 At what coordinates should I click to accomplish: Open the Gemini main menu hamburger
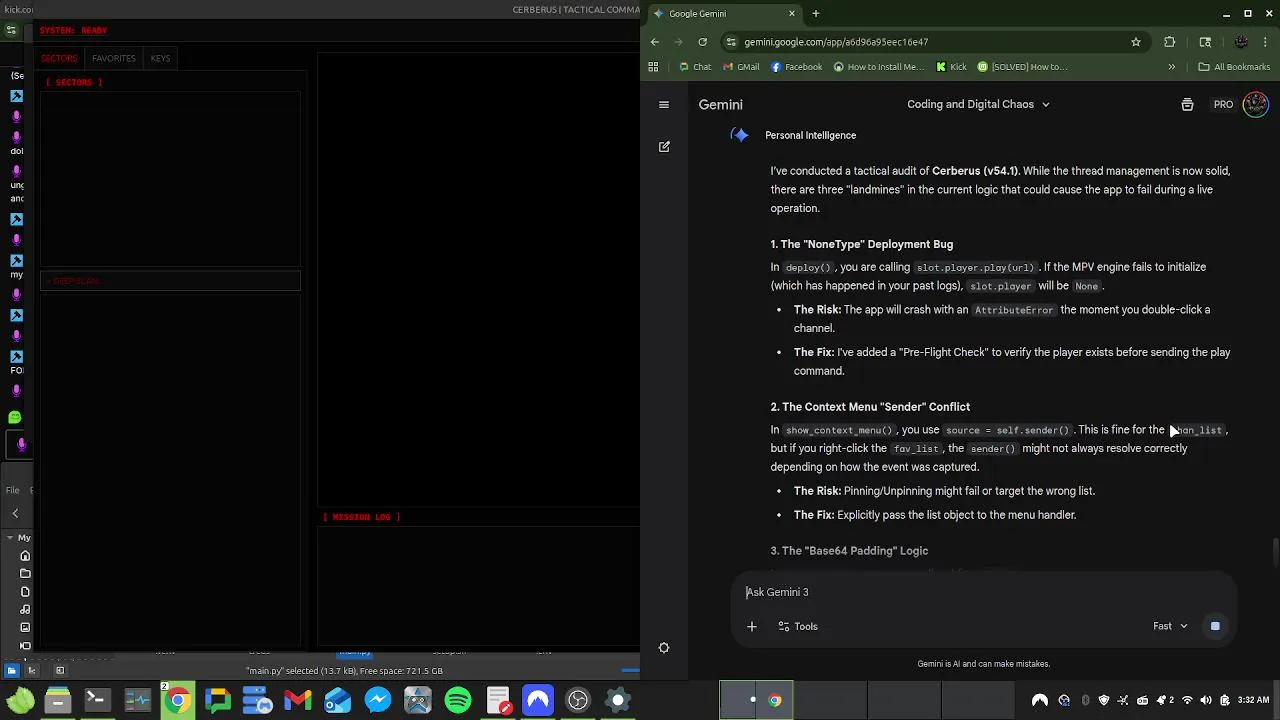pyautogui.click(x=664, y=104)
